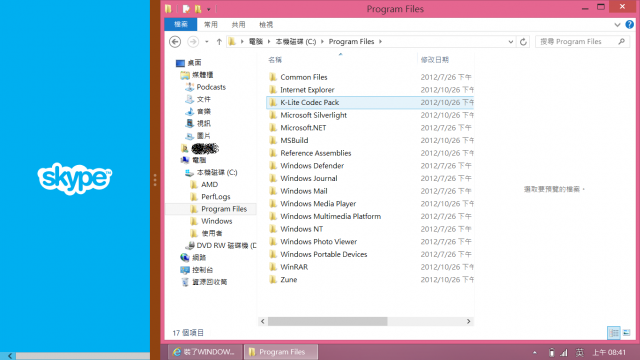Select Windows Photo Viewer folder row
The image size is (640, 360).
click(370, 242)
